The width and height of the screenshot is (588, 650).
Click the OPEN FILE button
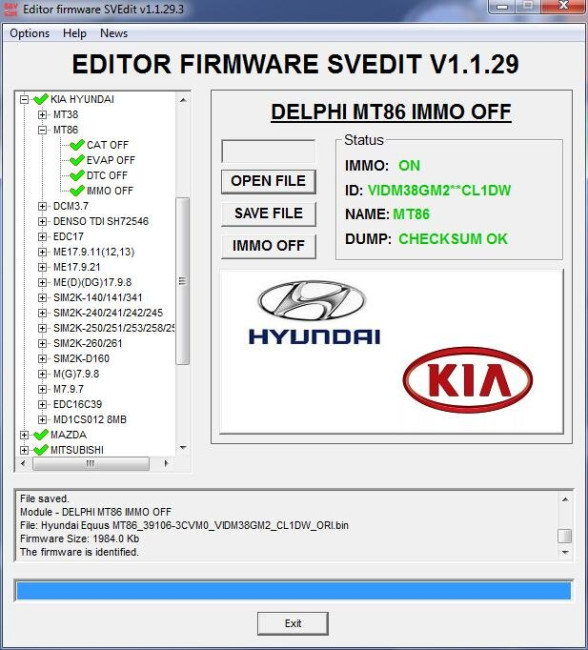click(268, 181)
